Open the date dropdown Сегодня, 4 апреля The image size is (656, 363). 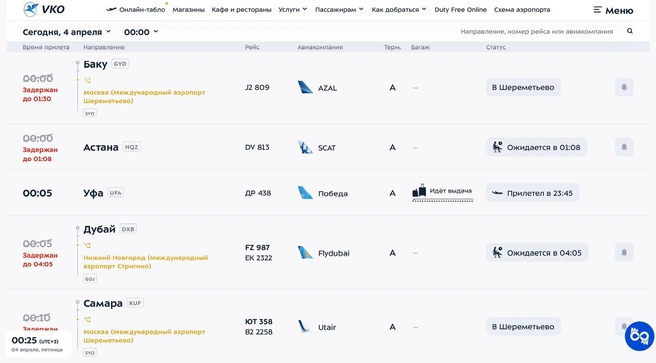[67, 32]
